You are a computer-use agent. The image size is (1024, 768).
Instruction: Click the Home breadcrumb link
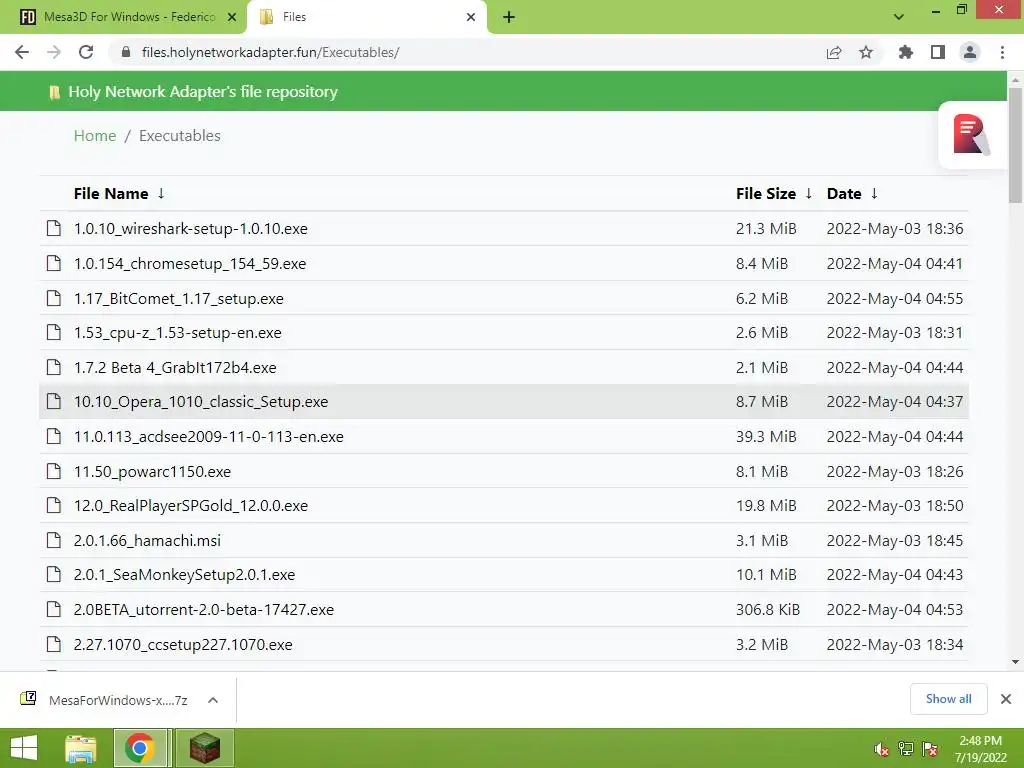point(95,136)
